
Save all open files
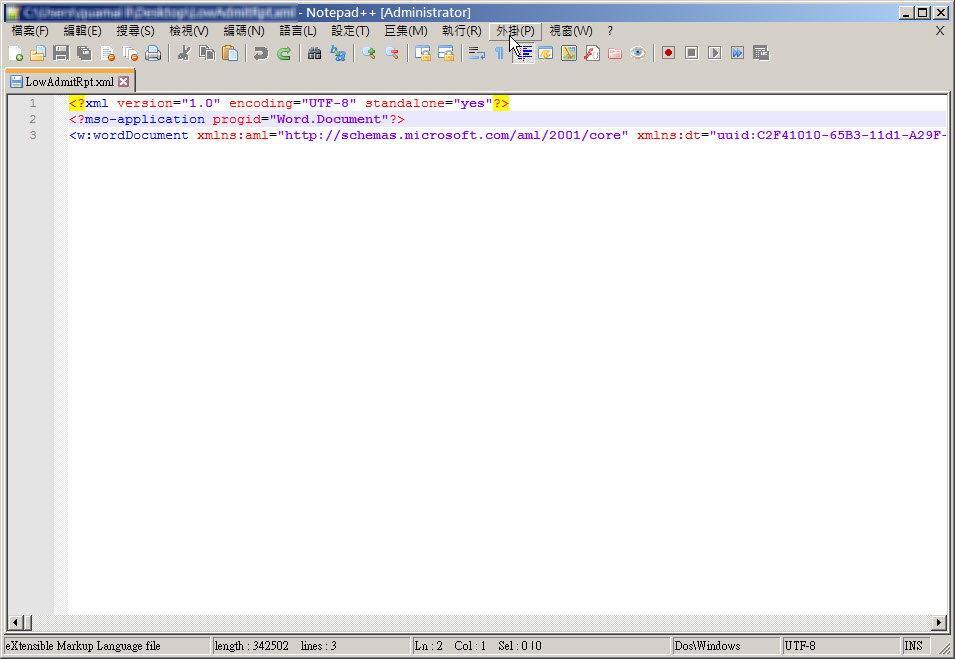(82, 53)
